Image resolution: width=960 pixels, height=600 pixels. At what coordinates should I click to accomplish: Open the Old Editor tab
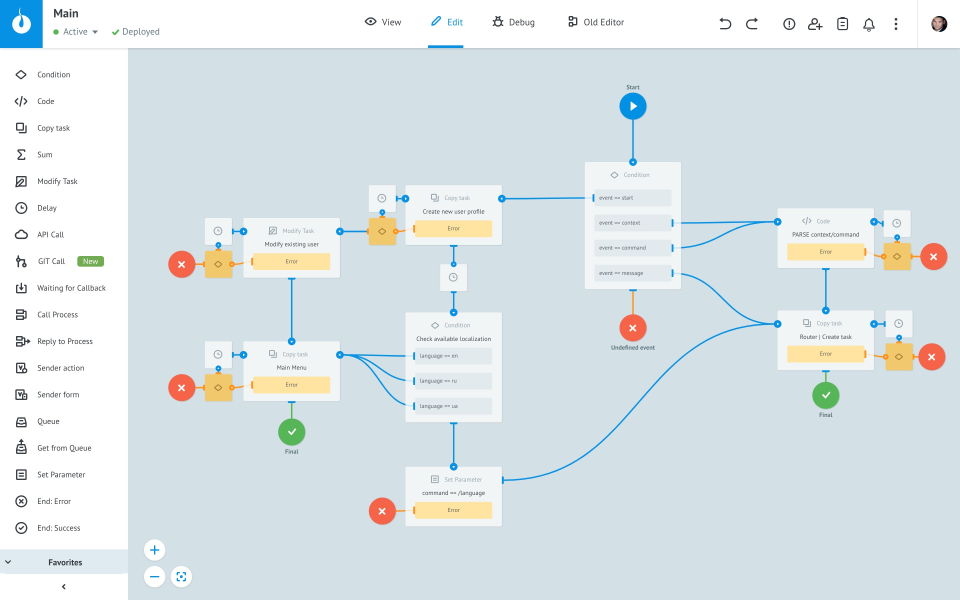(595, 21)
